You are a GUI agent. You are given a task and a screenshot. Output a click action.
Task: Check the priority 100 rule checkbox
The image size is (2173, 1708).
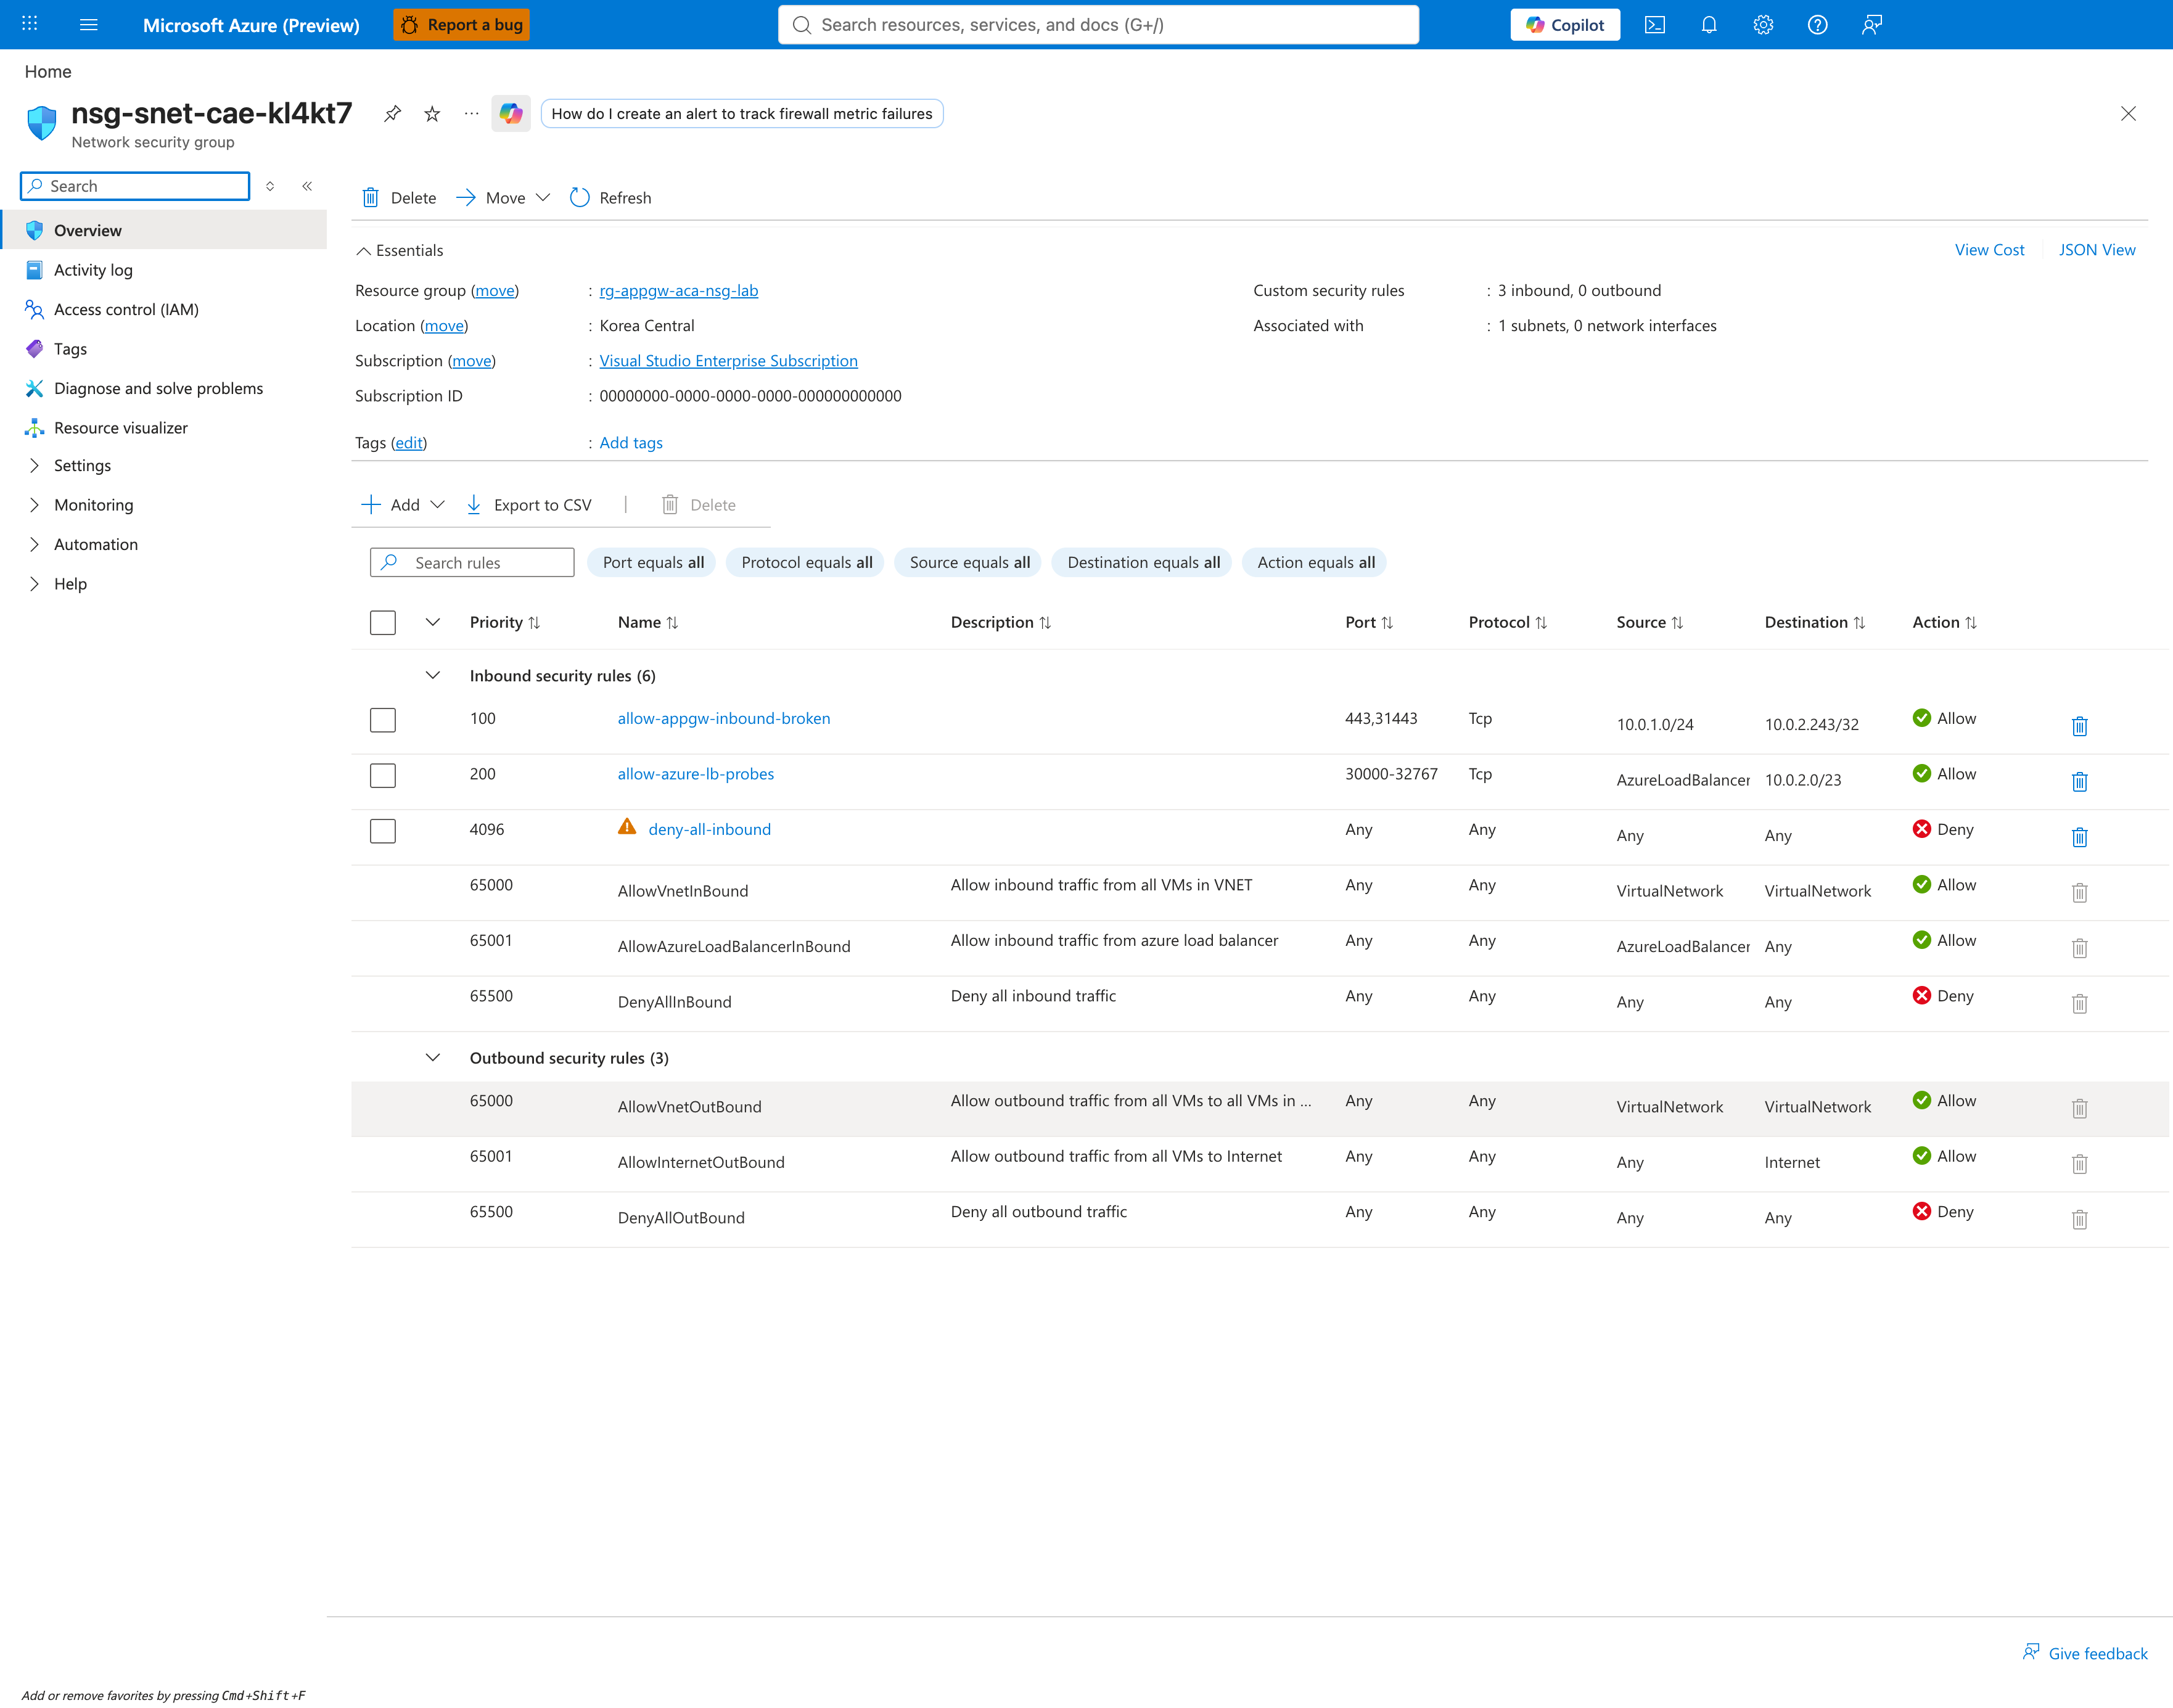(x=383, y=720)
